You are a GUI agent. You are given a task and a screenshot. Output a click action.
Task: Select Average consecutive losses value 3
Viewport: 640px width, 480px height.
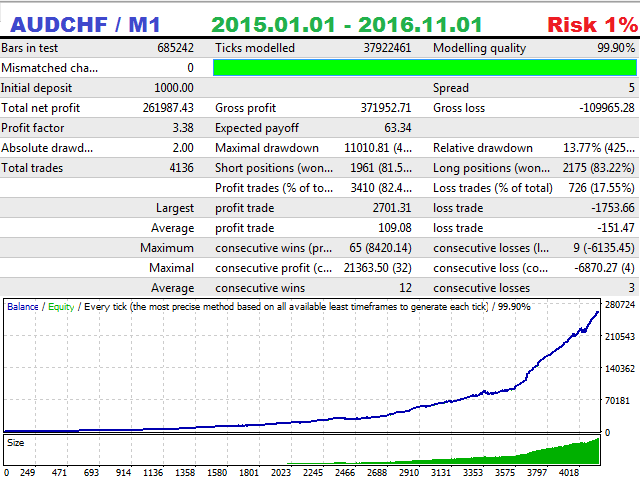(x=631, y=288)
